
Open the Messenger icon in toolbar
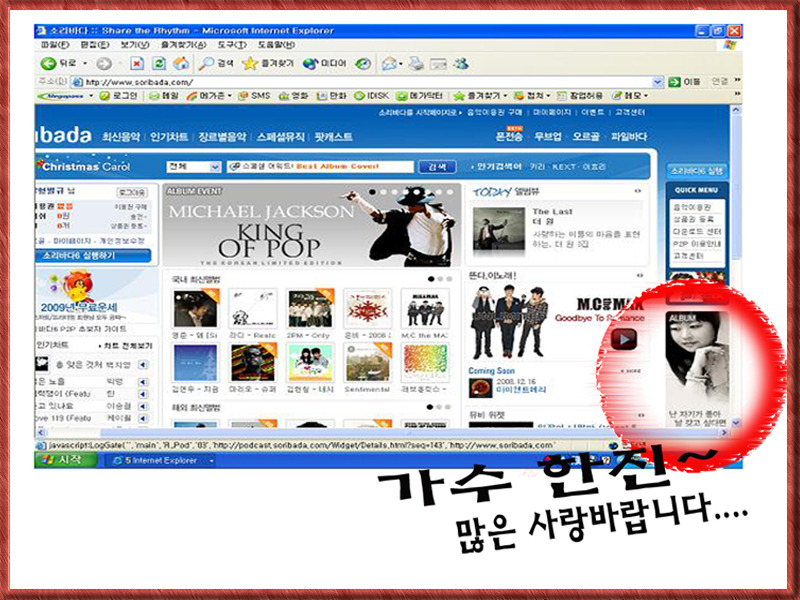coord(462,64)
